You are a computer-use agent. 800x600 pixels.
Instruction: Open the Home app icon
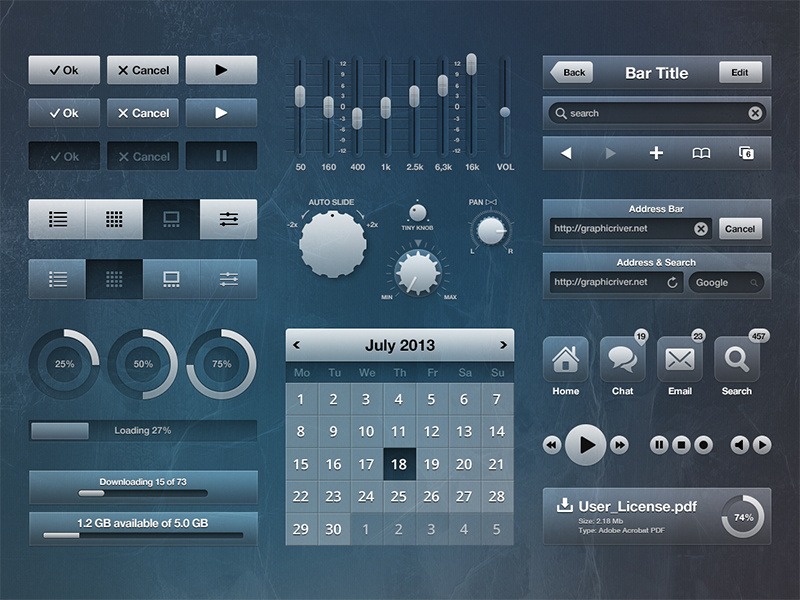(x=565, y=359)
